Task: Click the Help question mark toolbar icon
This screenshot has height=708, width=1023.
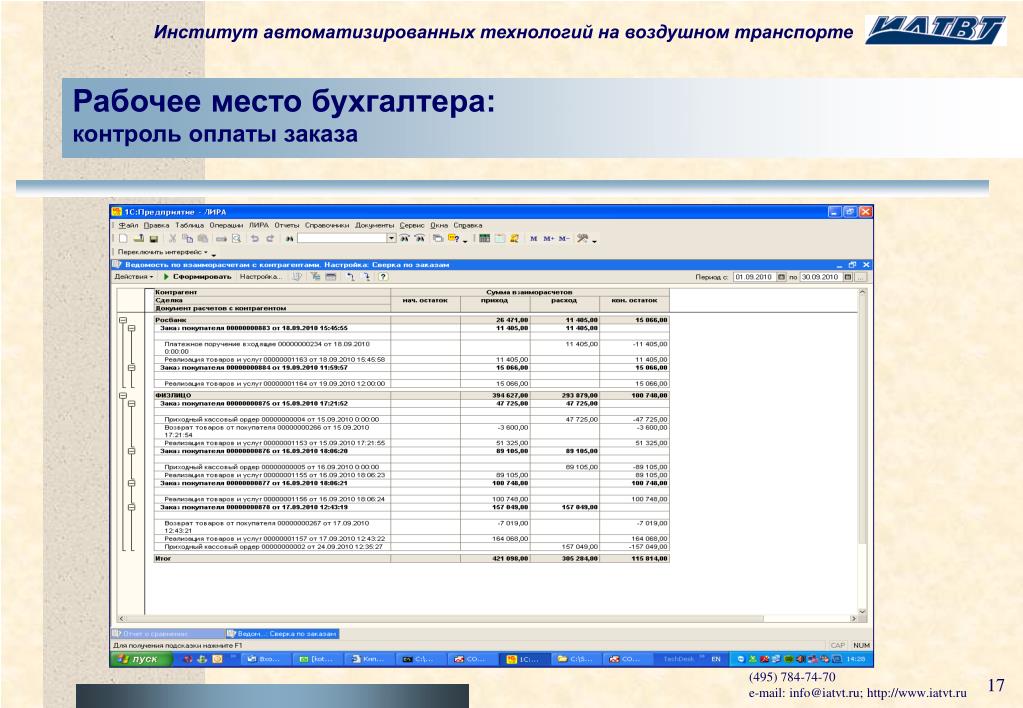Action: pos(454,239)
